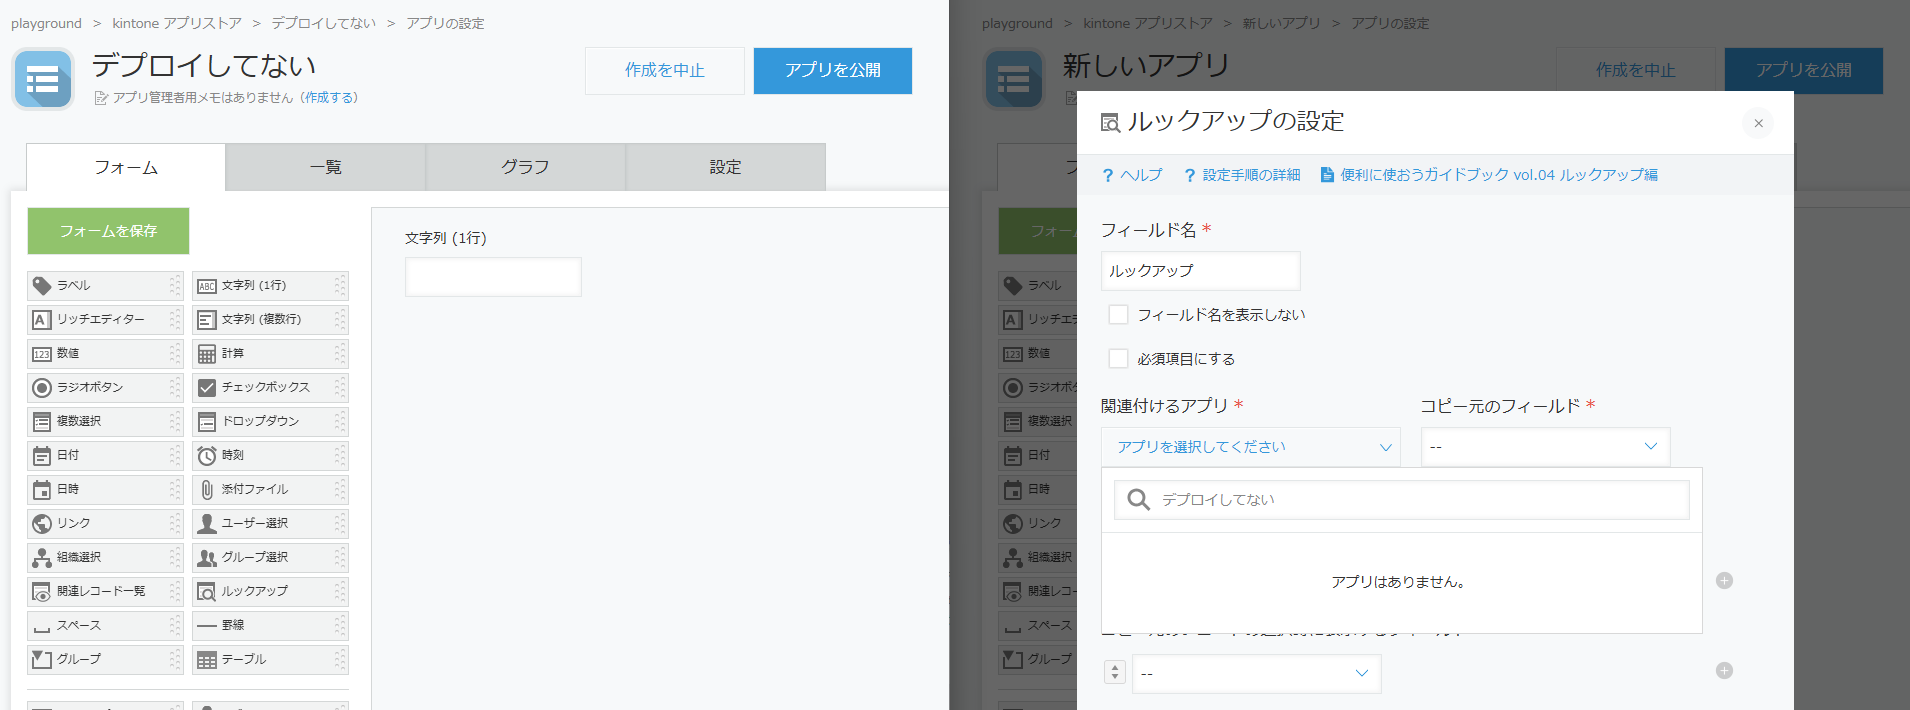The image size is (1910, 710).
Task: Click kintone アプリストア breadcrumb in left window
Action: click(177, 23)
